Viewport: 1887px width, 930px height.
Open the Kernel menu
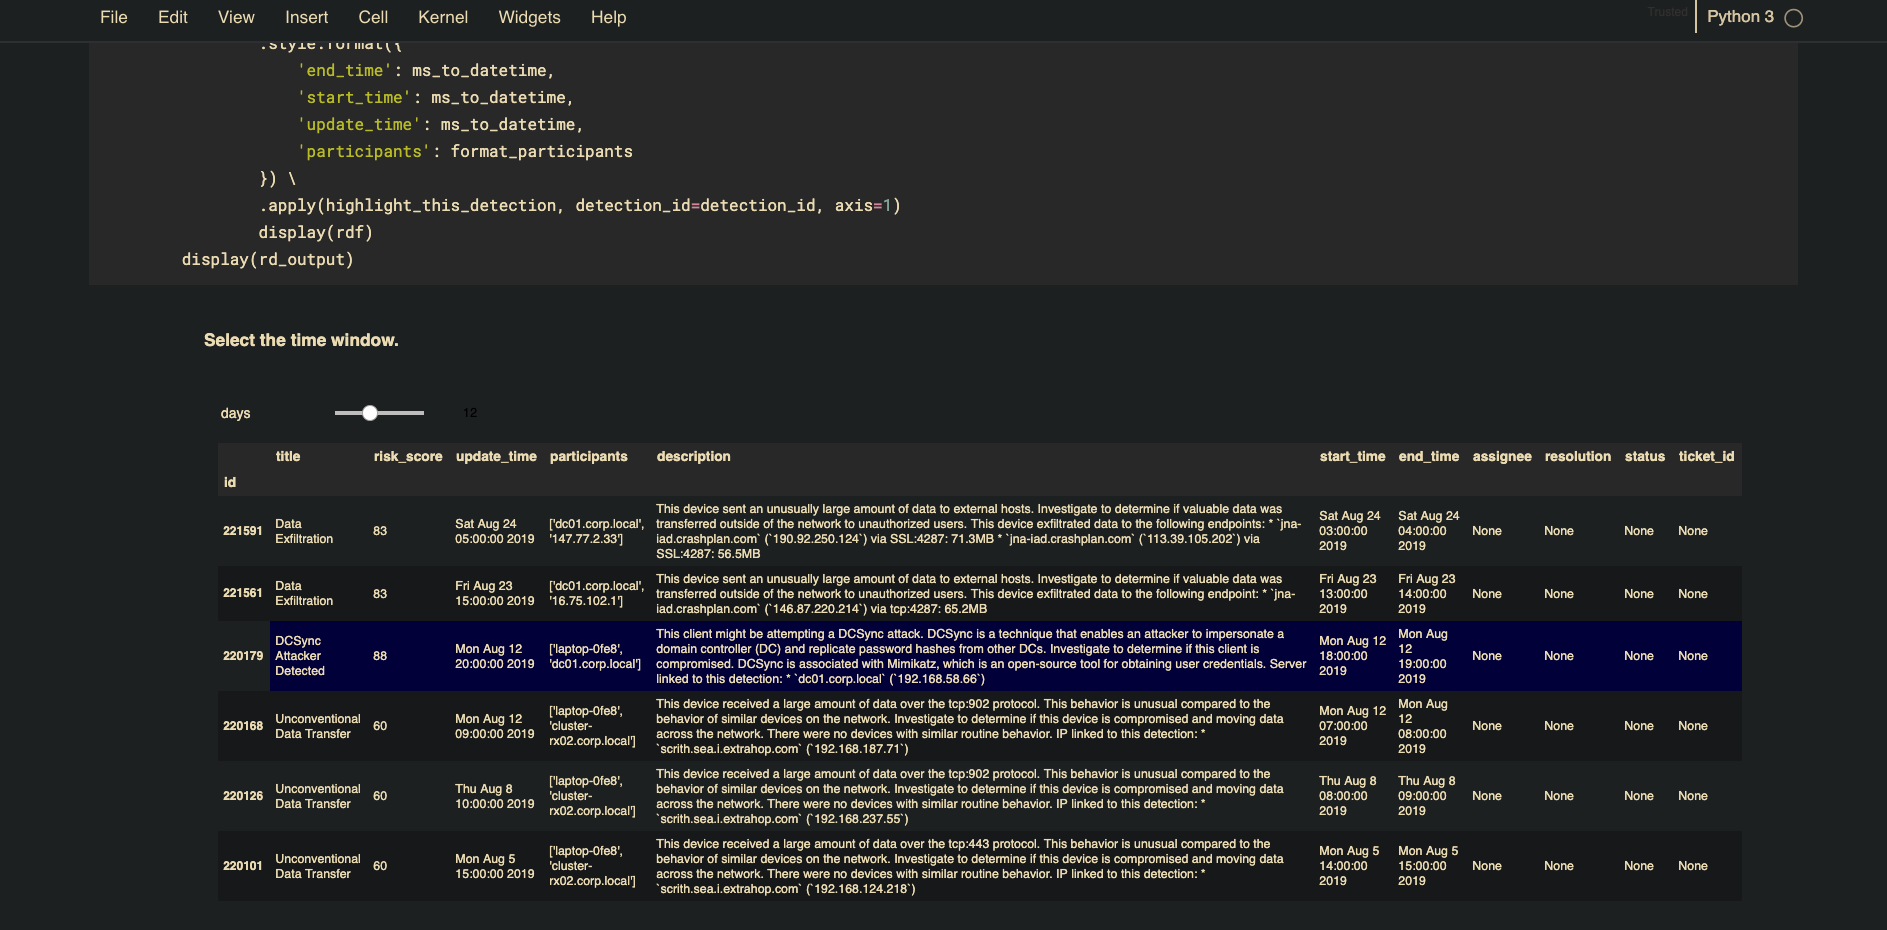(x=443, y=17)
